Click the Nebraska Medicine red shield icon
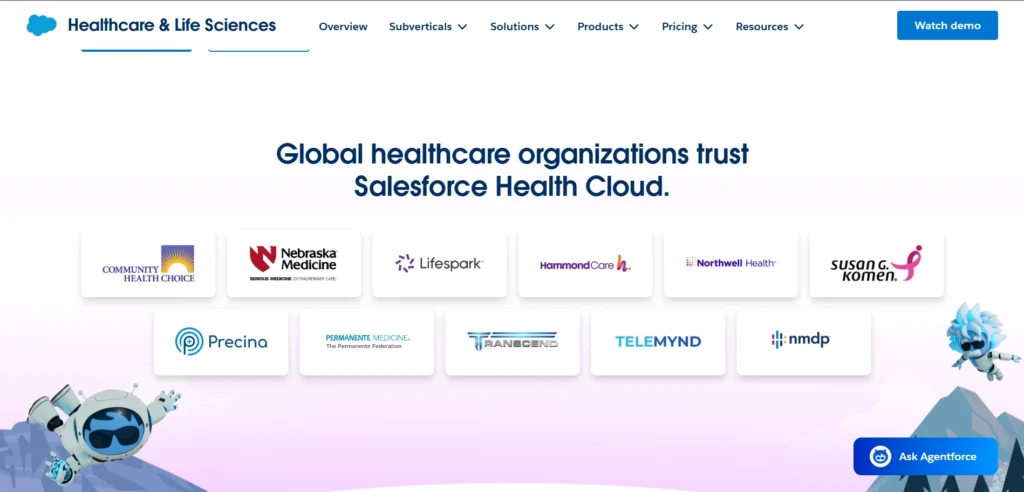The width and height of the screenshot is (1024, 492). [263, 259]
